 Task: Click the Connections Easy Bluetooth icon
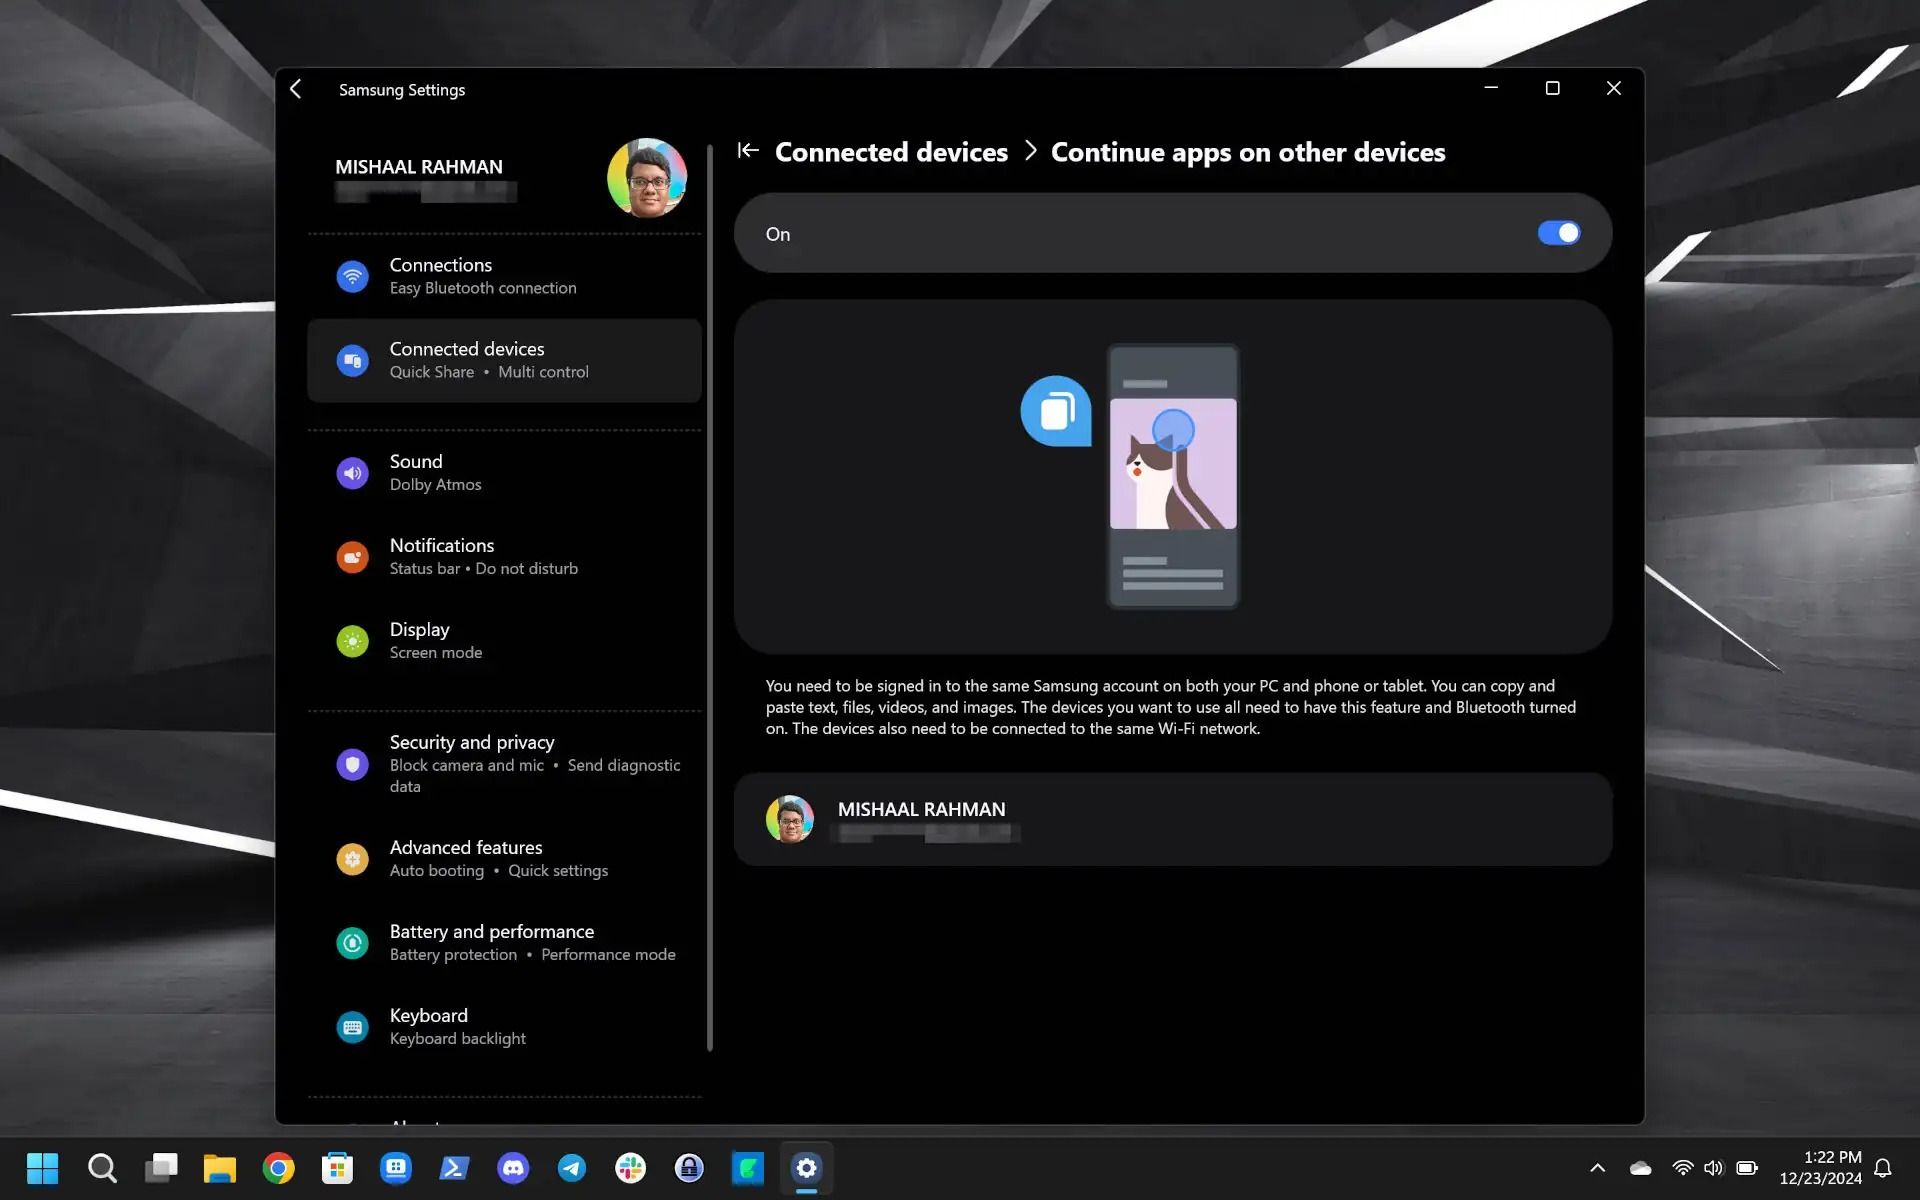(x=352, y=275)
